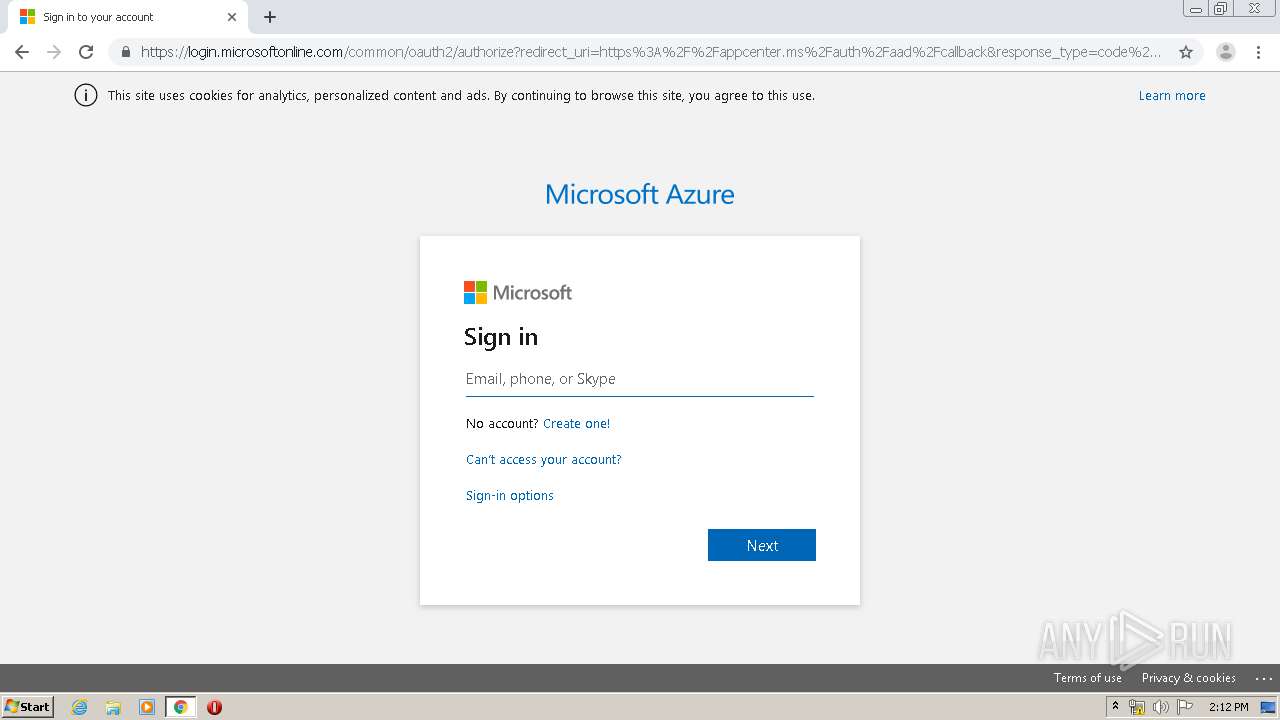
Task: Reload the page with refresh icon
Action: tap(86, 52)
